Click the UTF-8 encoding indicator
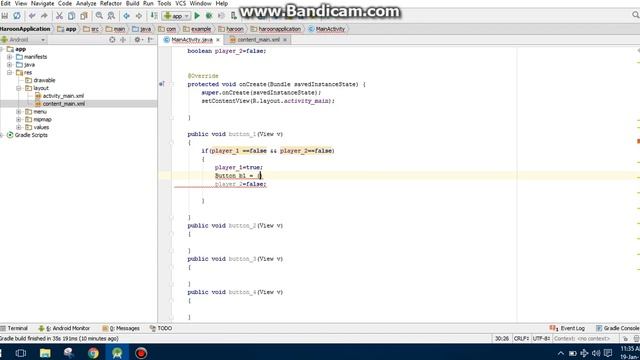This screenshot has height=360, width=640. click(x=541, y=339)
